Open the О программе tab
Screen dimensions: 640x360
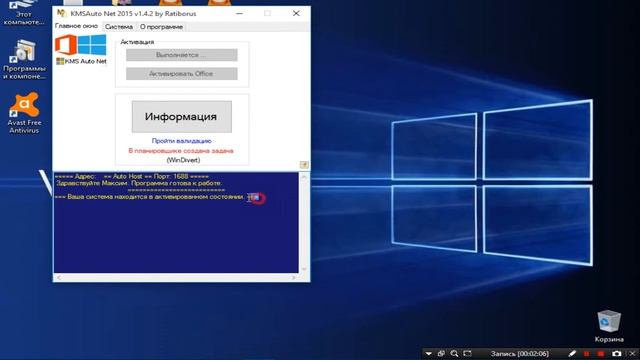[x=161, y=27]
